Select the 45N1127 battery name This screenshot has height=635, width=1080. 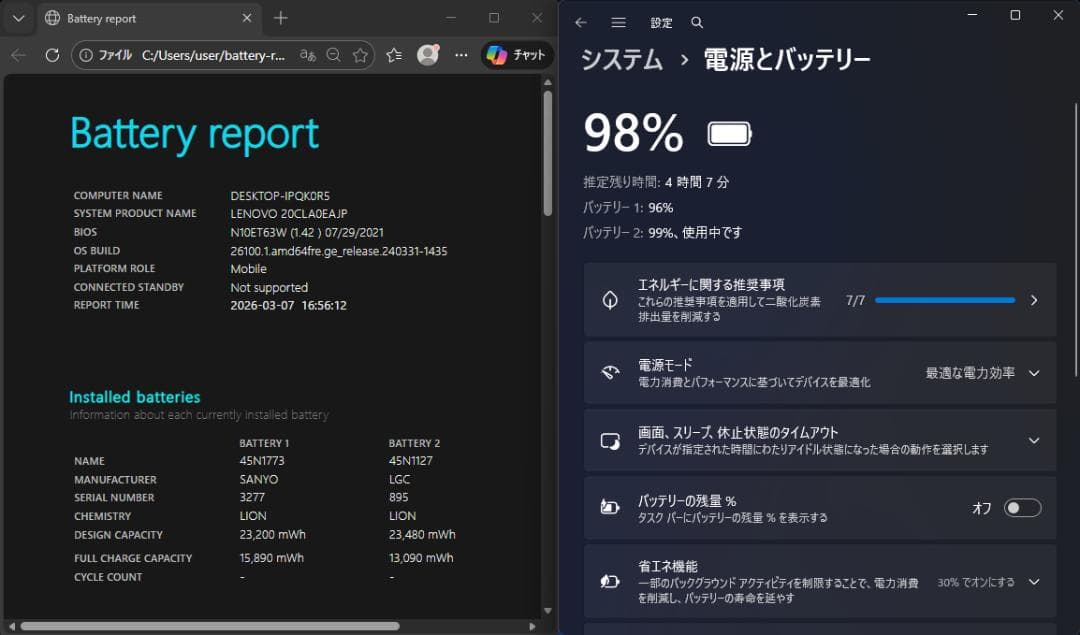pyautogui.click(x=411, y=461)
